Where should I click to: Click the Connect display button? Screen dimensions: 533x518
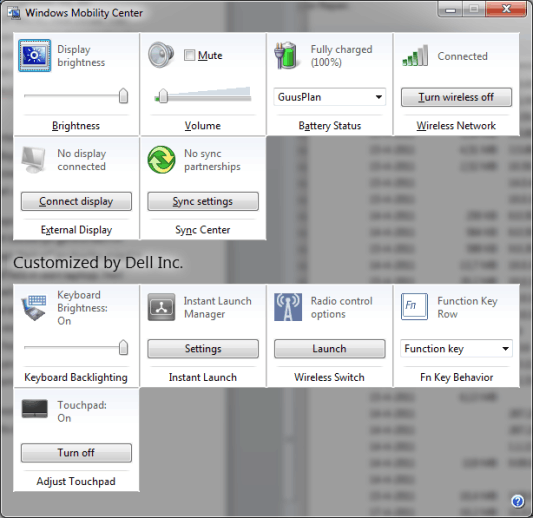[x=76, y=201]
